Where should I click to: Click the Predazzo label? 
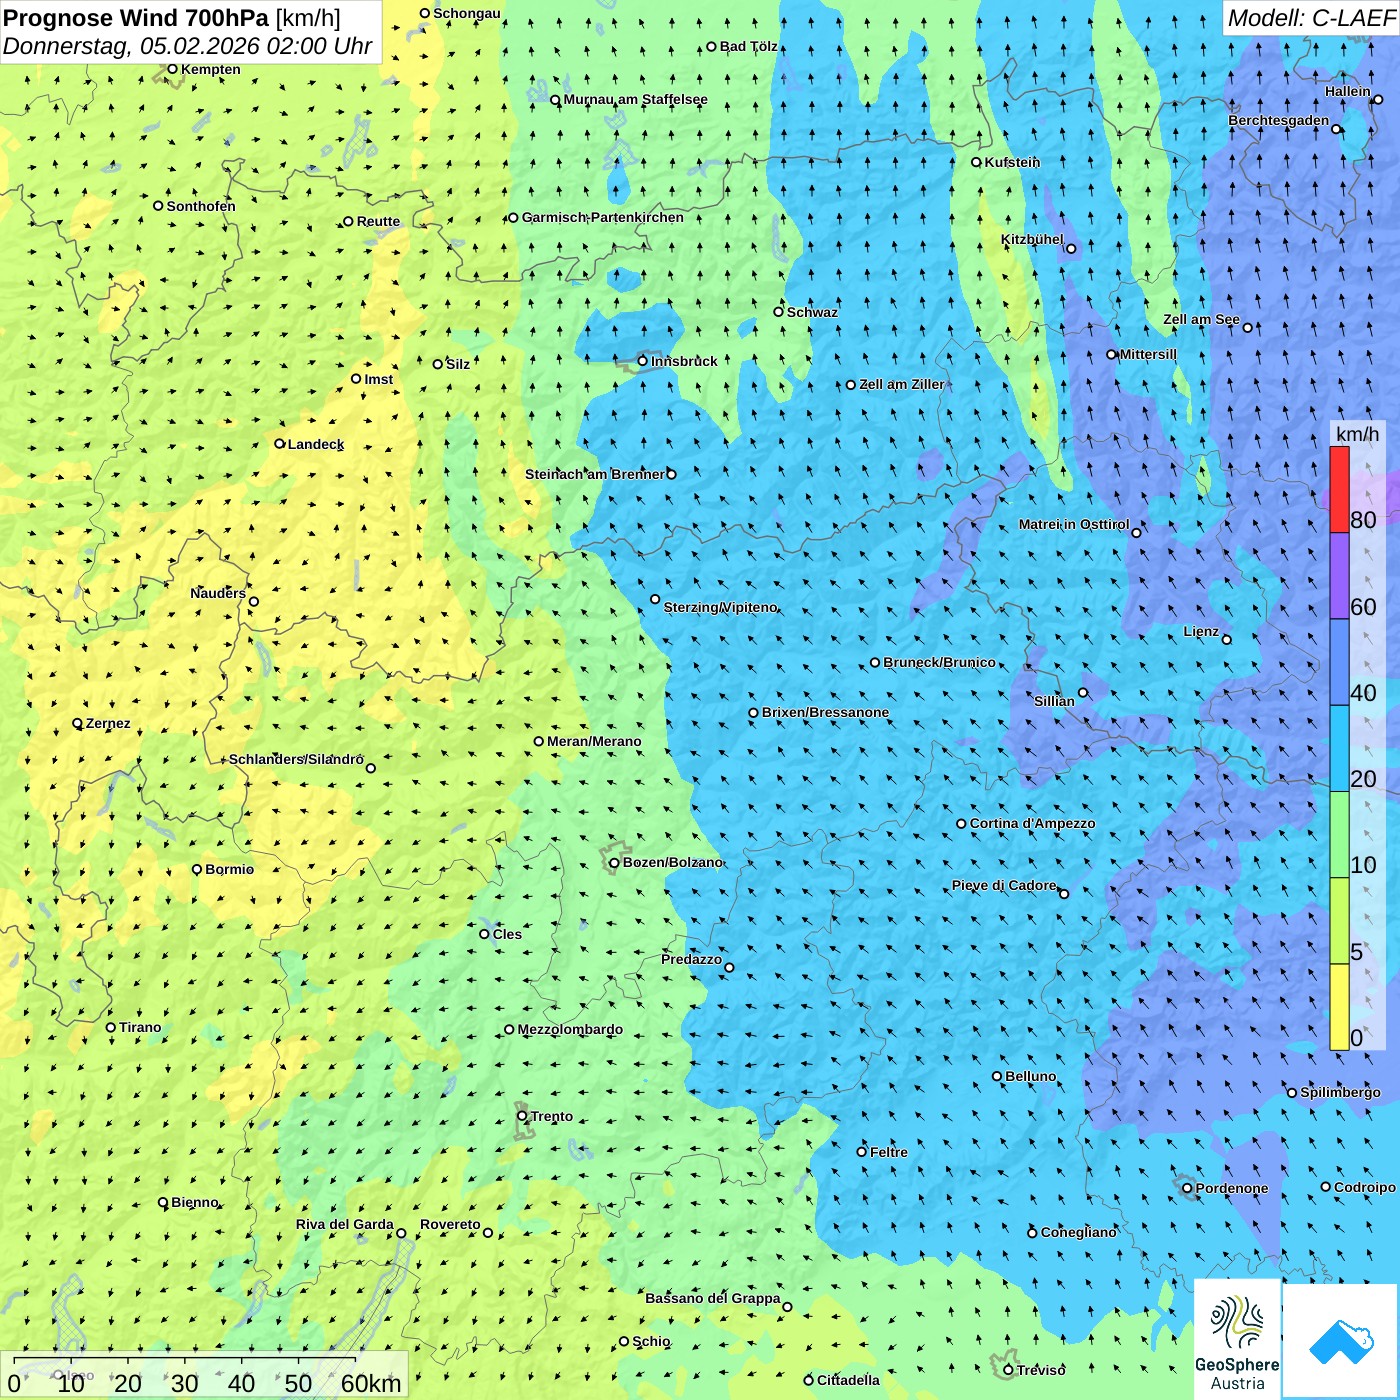tap(691, 959)
